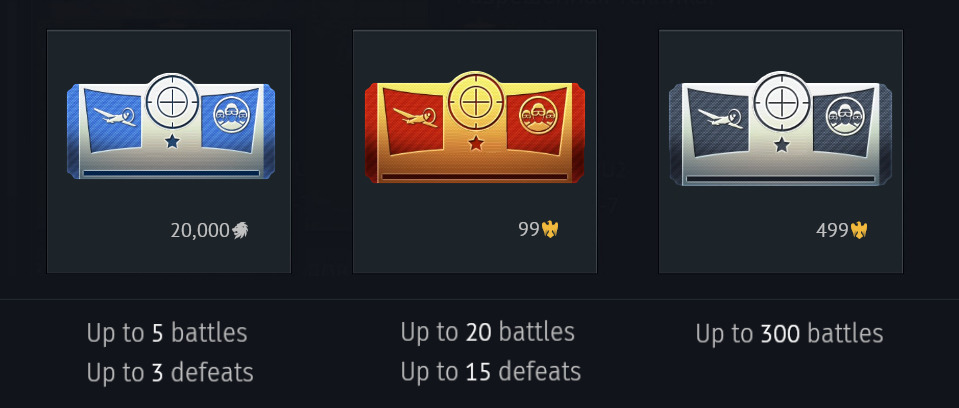Click the golden eagle icon next to 499
Image resolution: width=959 pixels, height=408 pixels.
[x=859, y=230]
